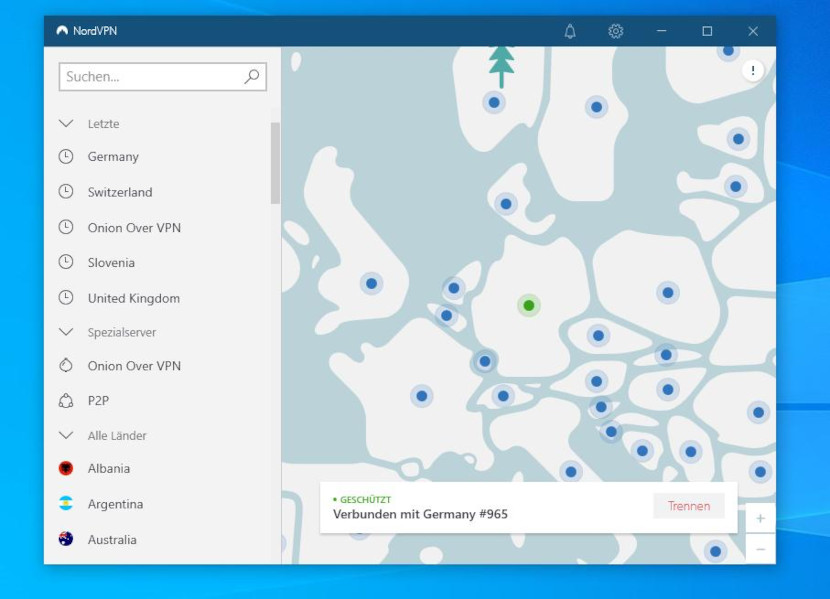
Task: Click the magnifier icon in search box
Action: (252, 76)
